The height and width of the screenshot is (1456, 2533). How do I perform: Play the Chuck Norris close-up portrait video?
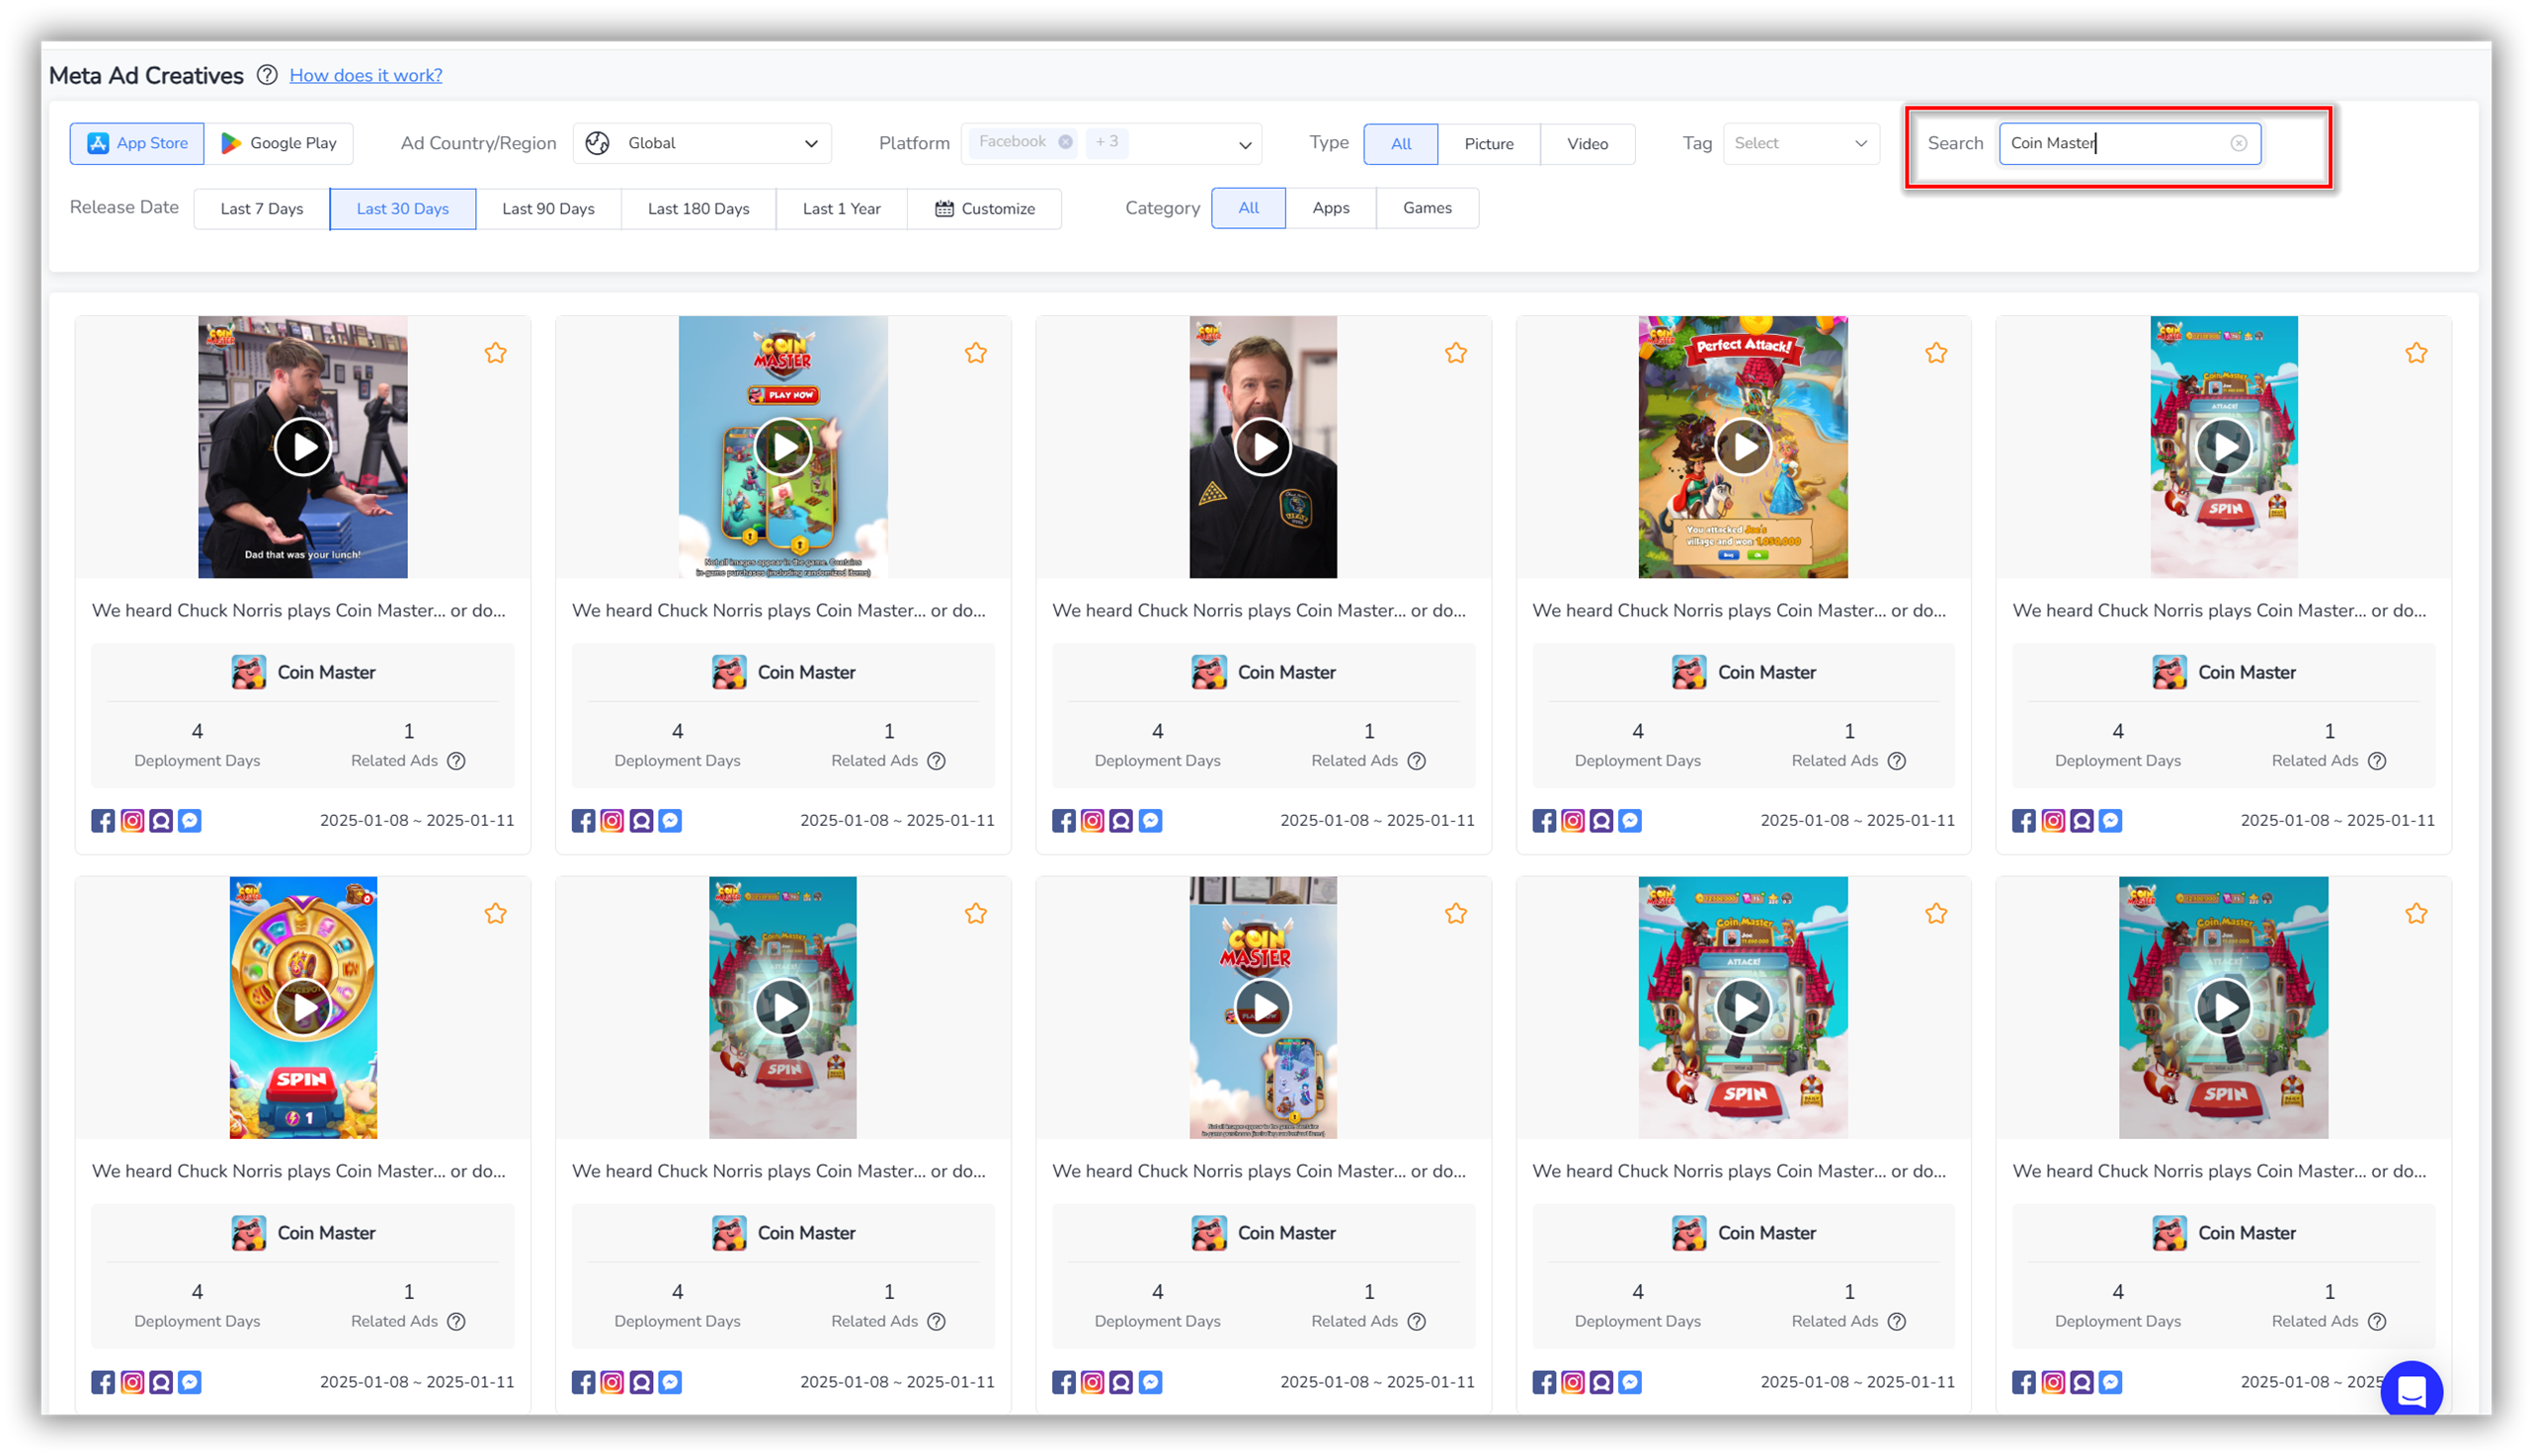point(1263,447)
